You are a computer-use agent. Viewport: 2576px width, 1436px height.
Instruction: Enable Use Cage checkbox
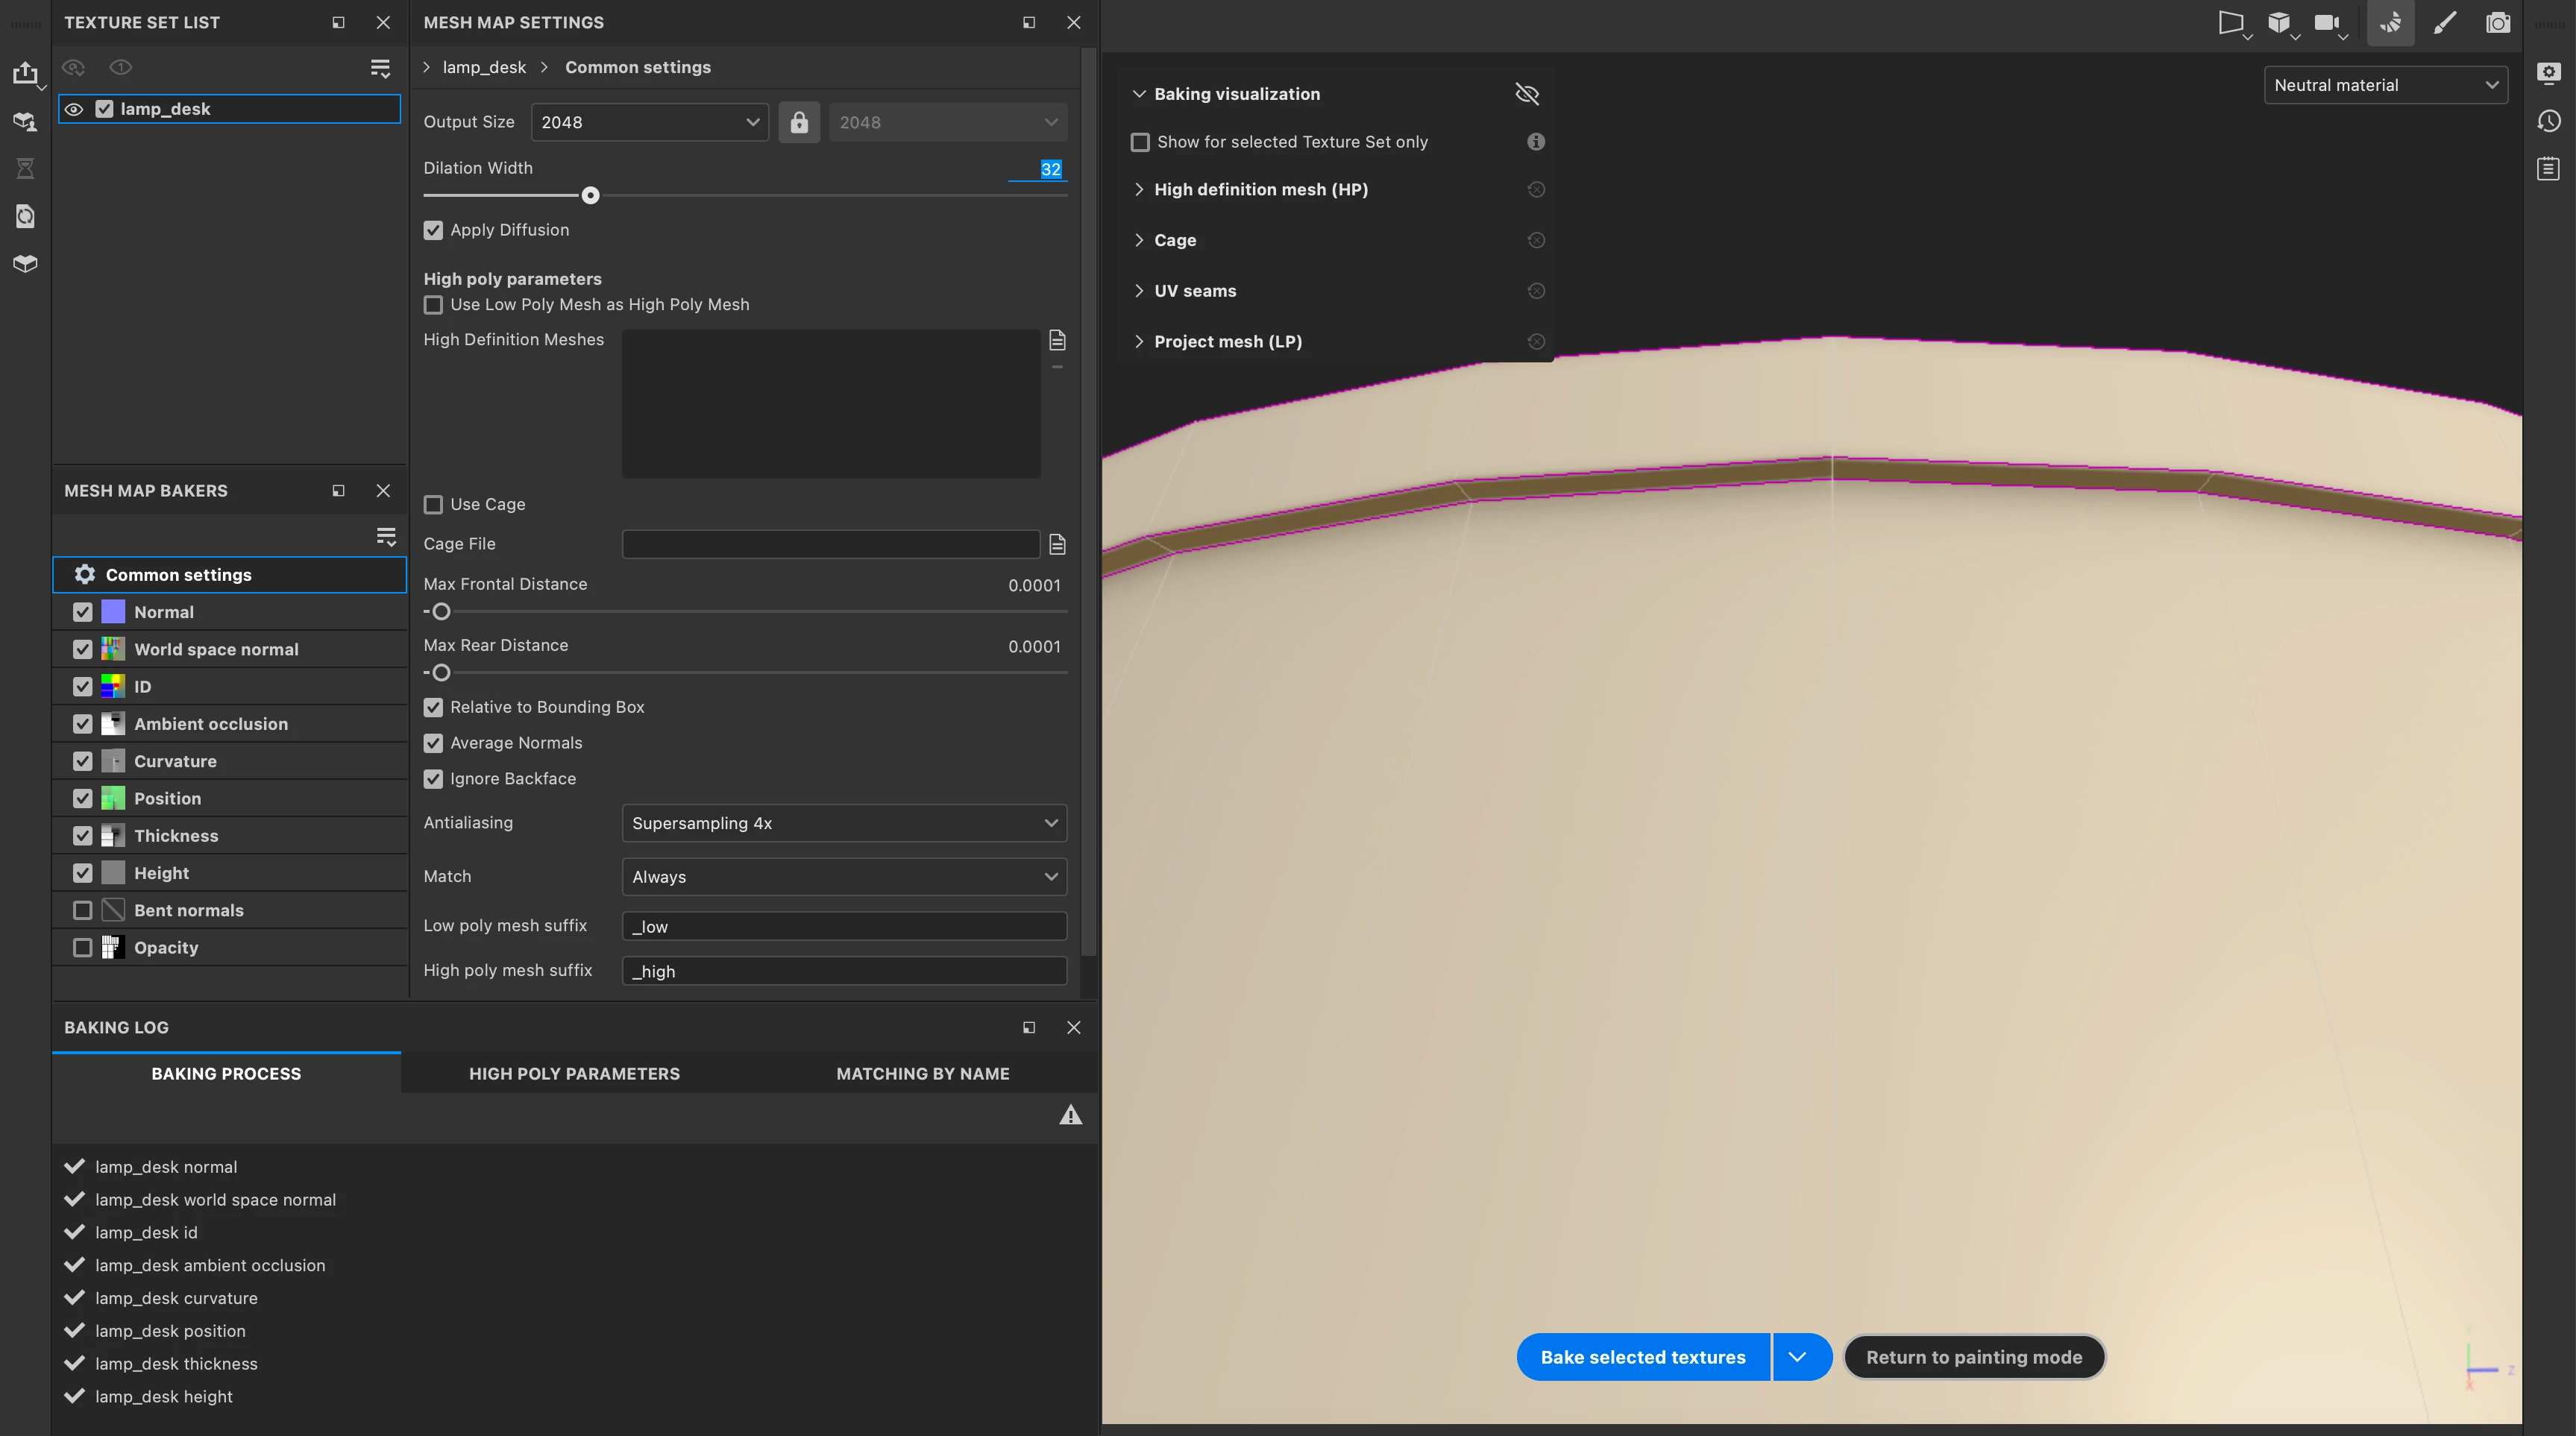(433, 505)
